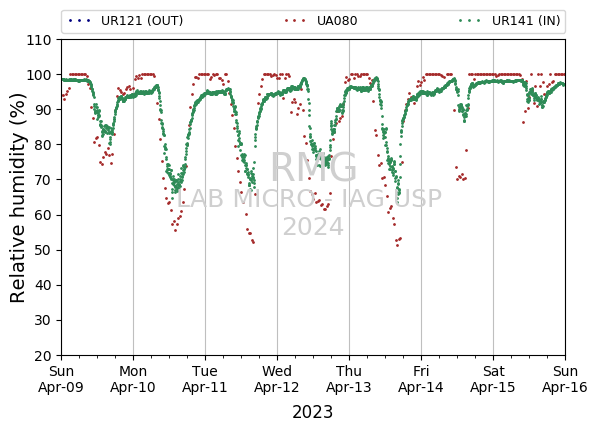Click the green dotted UR141 legend marker

pos(469,21)
